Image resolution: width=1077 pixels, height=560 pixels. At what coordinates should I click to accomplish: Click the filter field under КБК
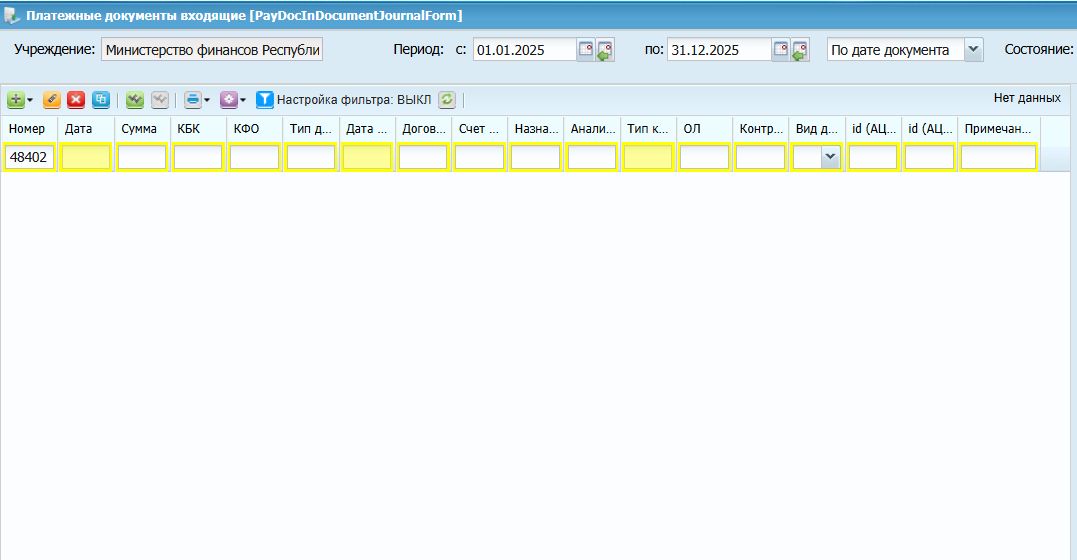198,157
